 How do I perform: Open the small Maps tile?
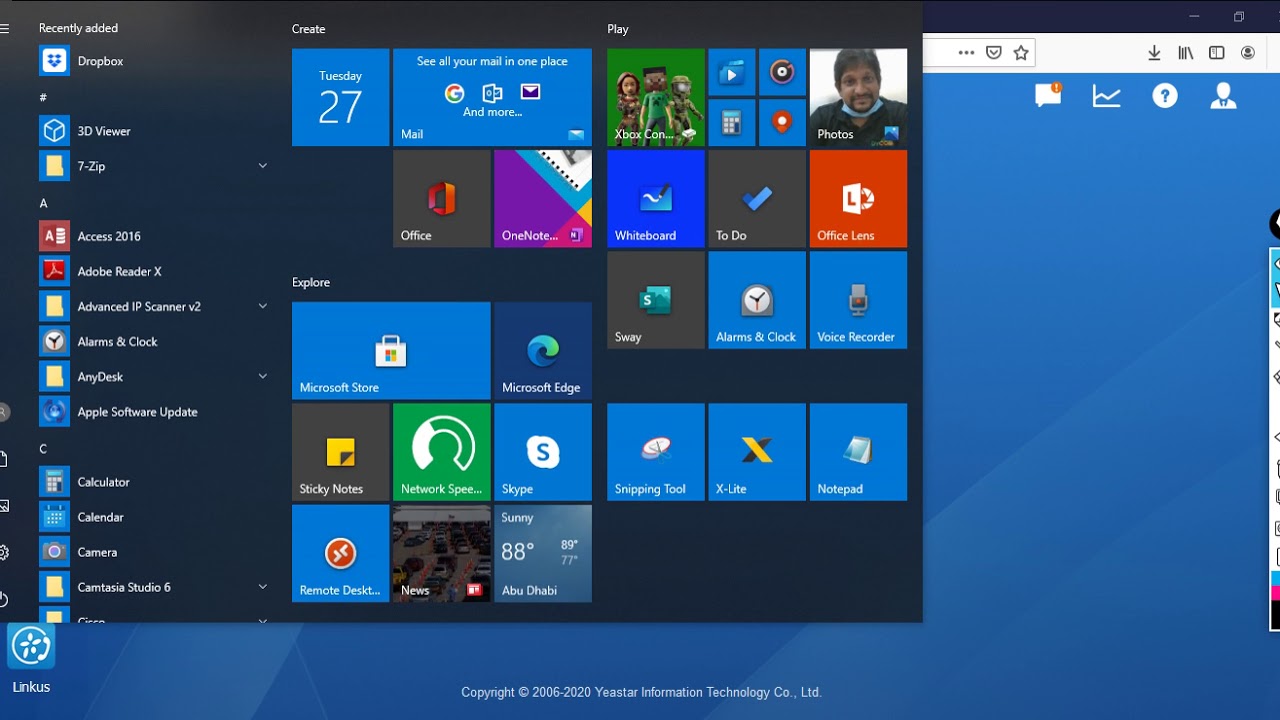pos(782,123)
